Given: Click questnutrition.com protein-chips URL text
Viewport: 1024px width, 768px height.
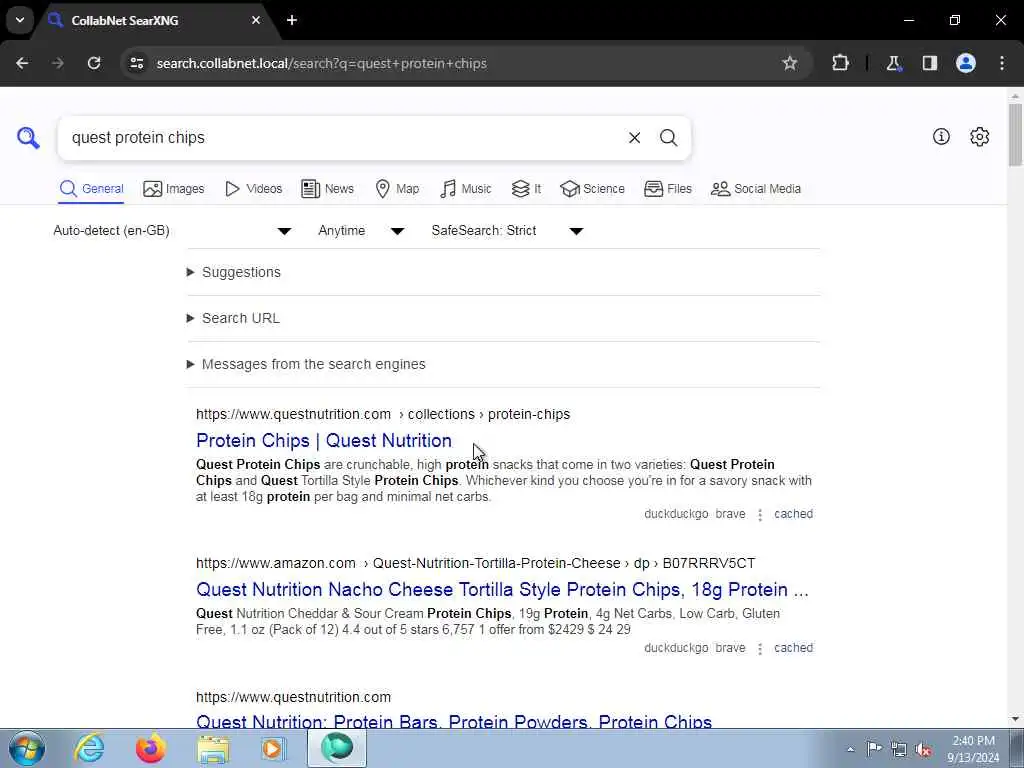Looking at the screenshot, I should (x=383, y=414).
